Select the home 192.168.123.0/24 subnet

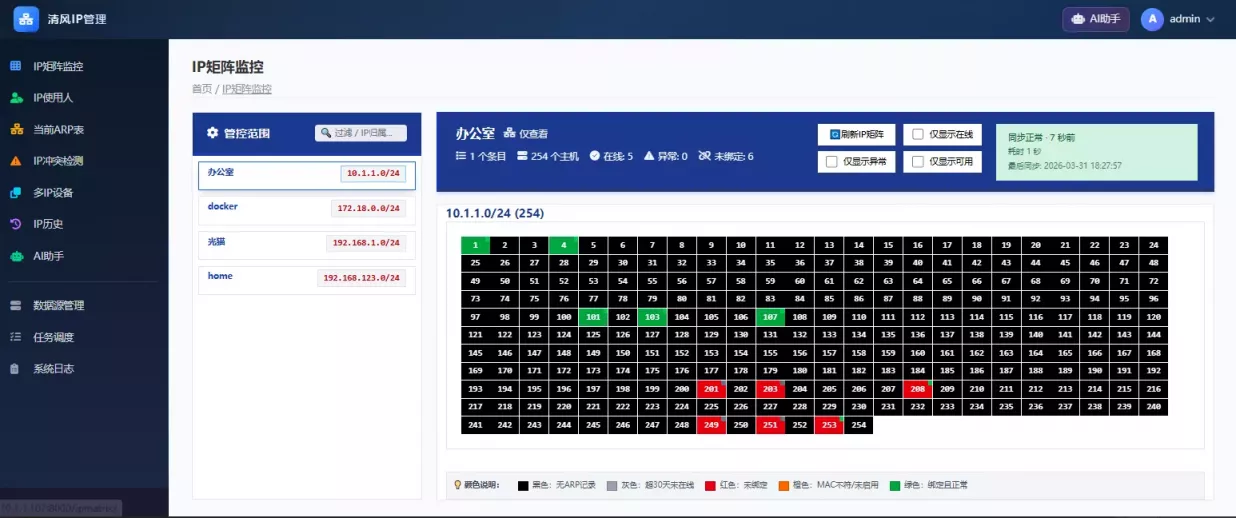[x=304, y=278]
